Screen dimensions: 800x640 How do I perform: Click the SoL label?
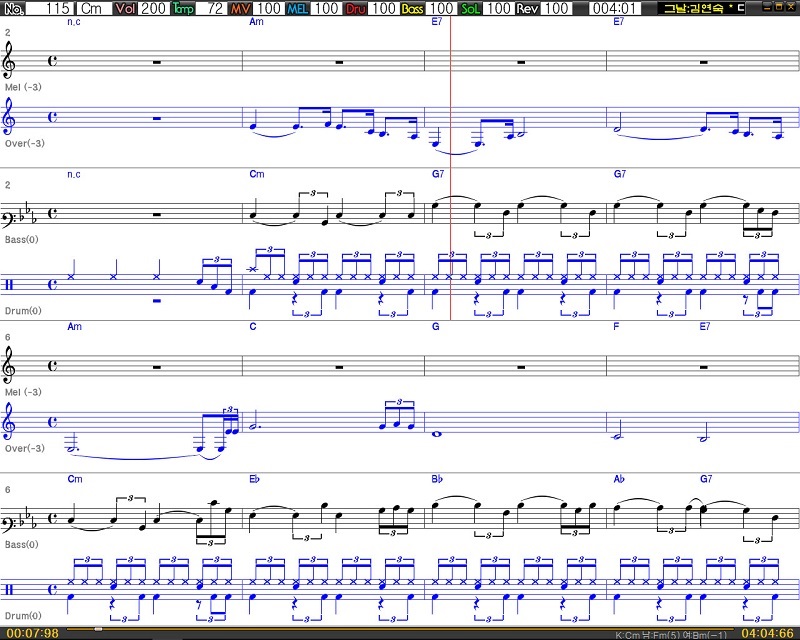(x=470, y=8)
